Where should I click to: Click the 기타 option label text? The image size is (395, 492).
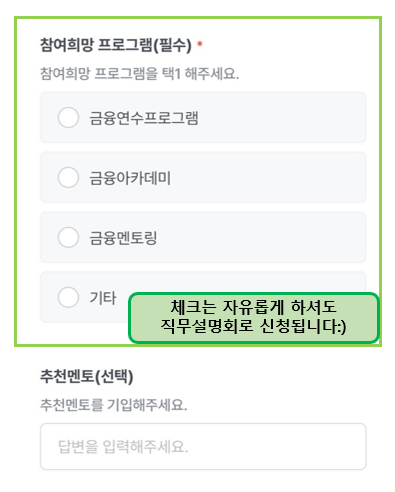click(103, 298)
